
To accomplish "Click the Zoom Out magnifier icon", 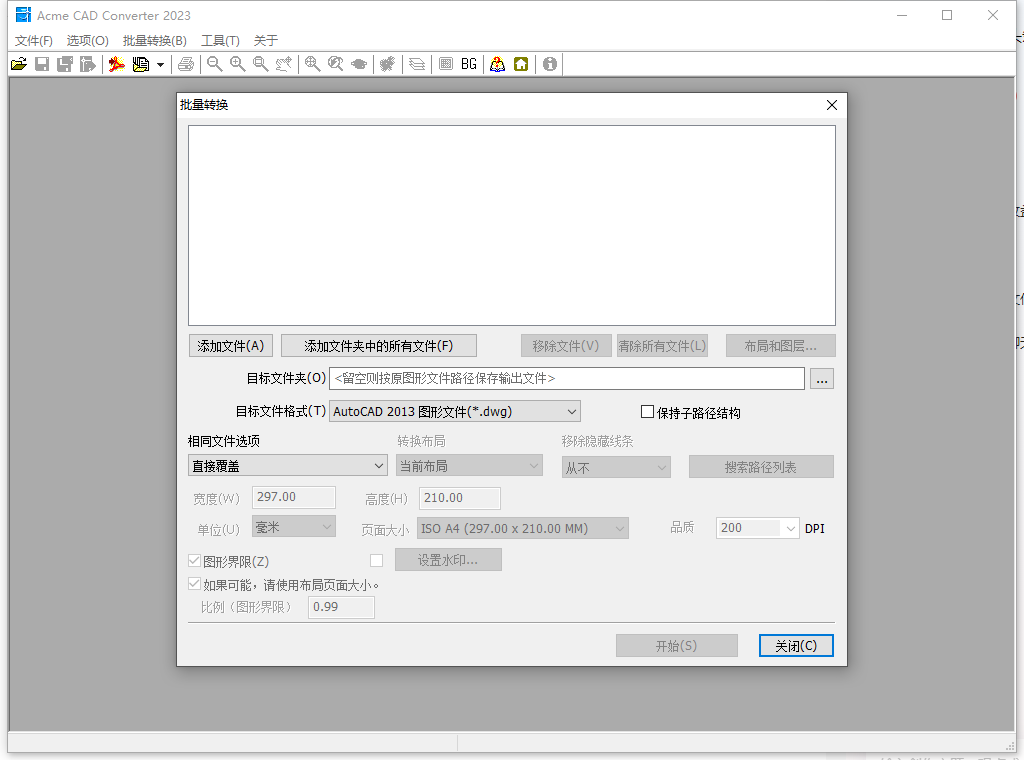I will (x=214, y=64).
